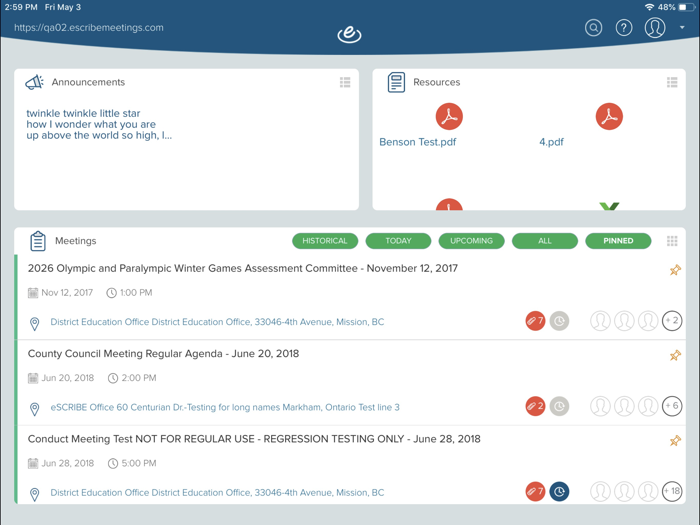Open 4.pdf PDF icon

[x=609, y=116]
